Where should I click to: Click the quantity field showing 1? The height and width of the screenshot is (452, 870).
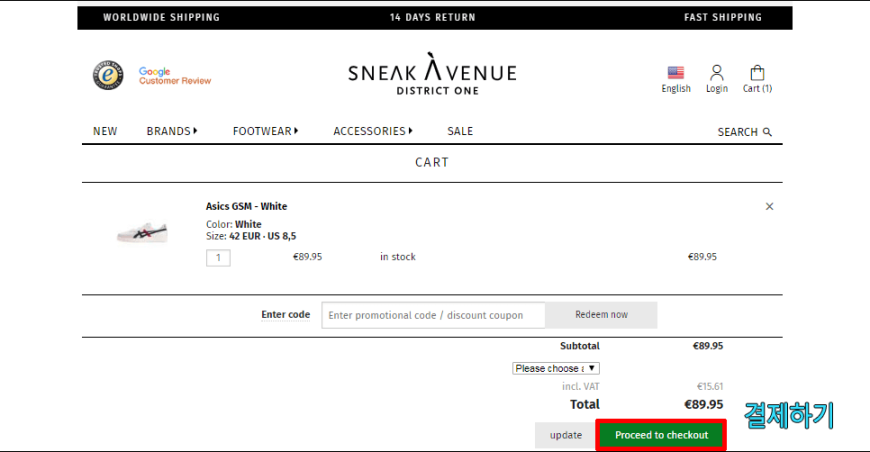[x=218, y=257]
